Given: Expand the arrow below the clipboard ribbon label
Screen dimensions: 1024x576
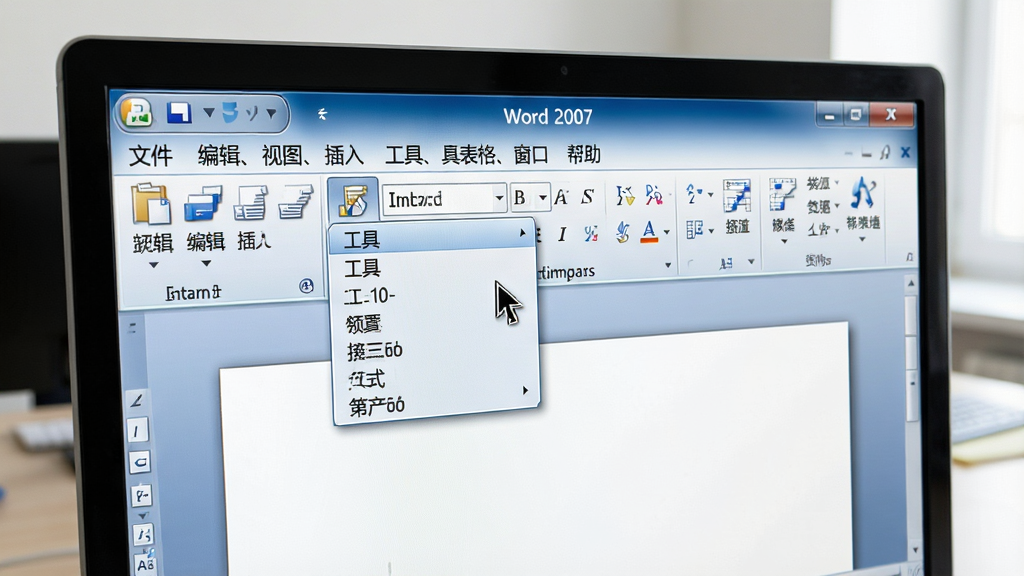Looking at the screenshot, I should [x=153, y=265].
